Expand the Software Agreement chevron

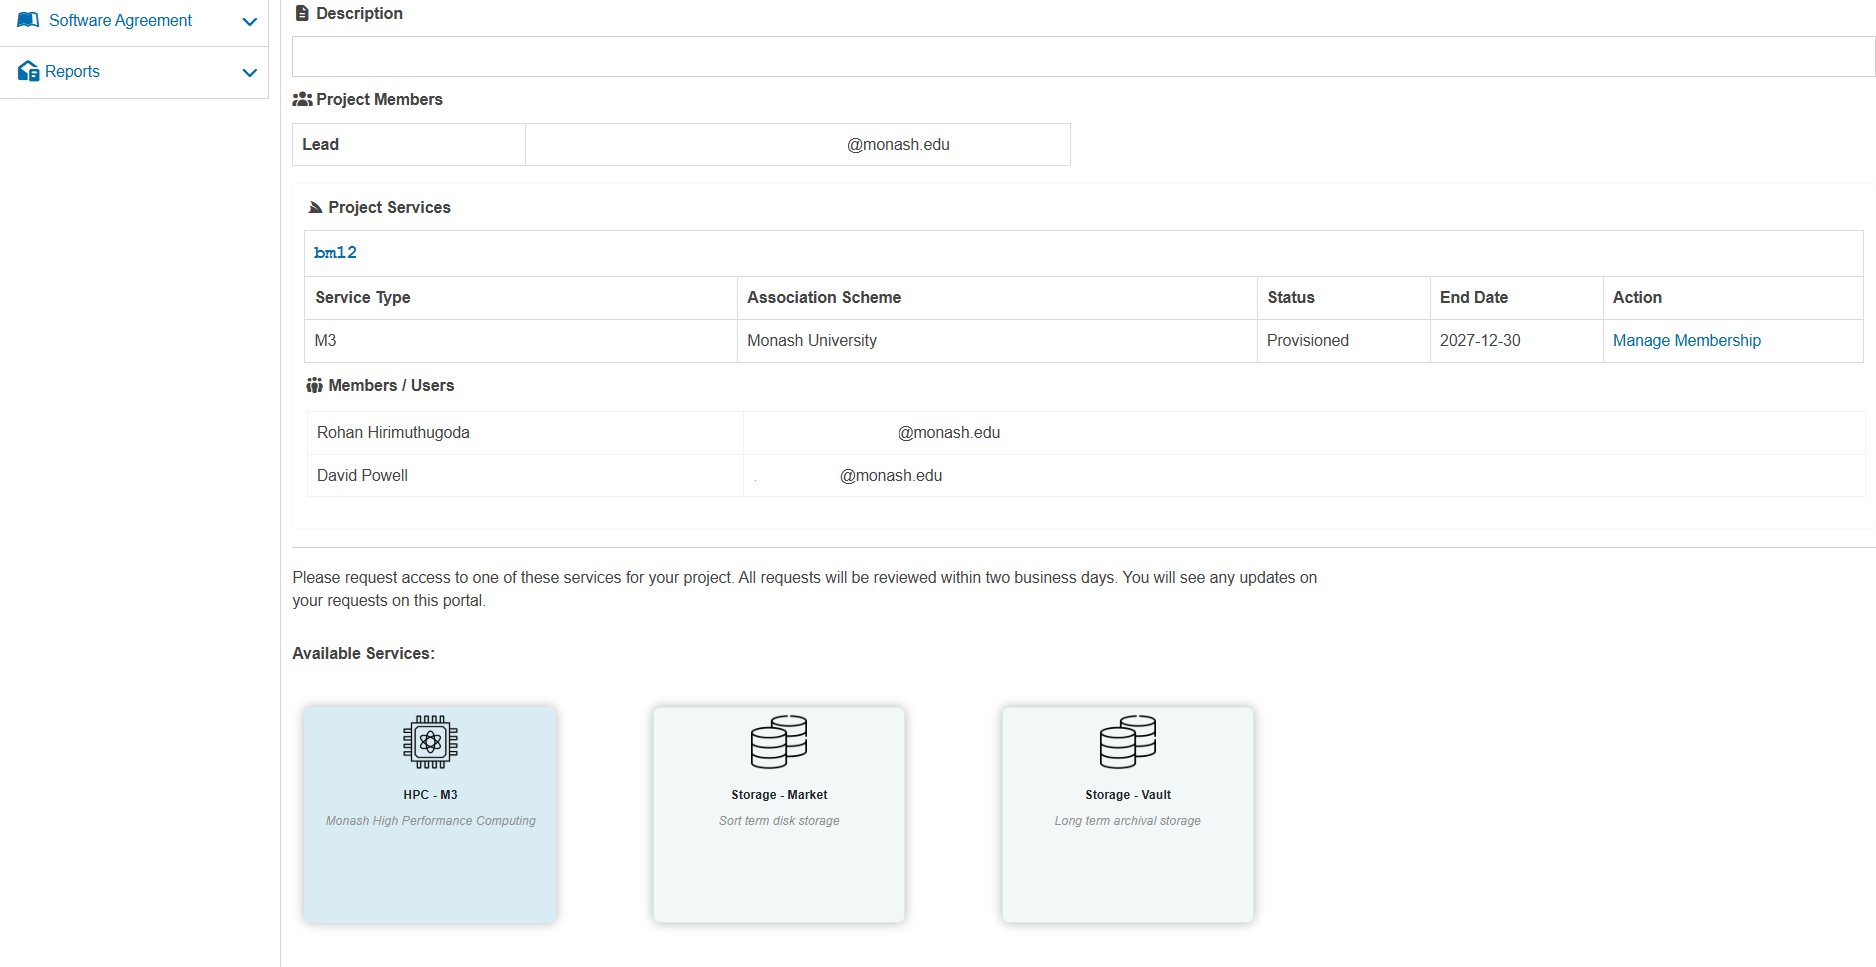coord(250,21)
